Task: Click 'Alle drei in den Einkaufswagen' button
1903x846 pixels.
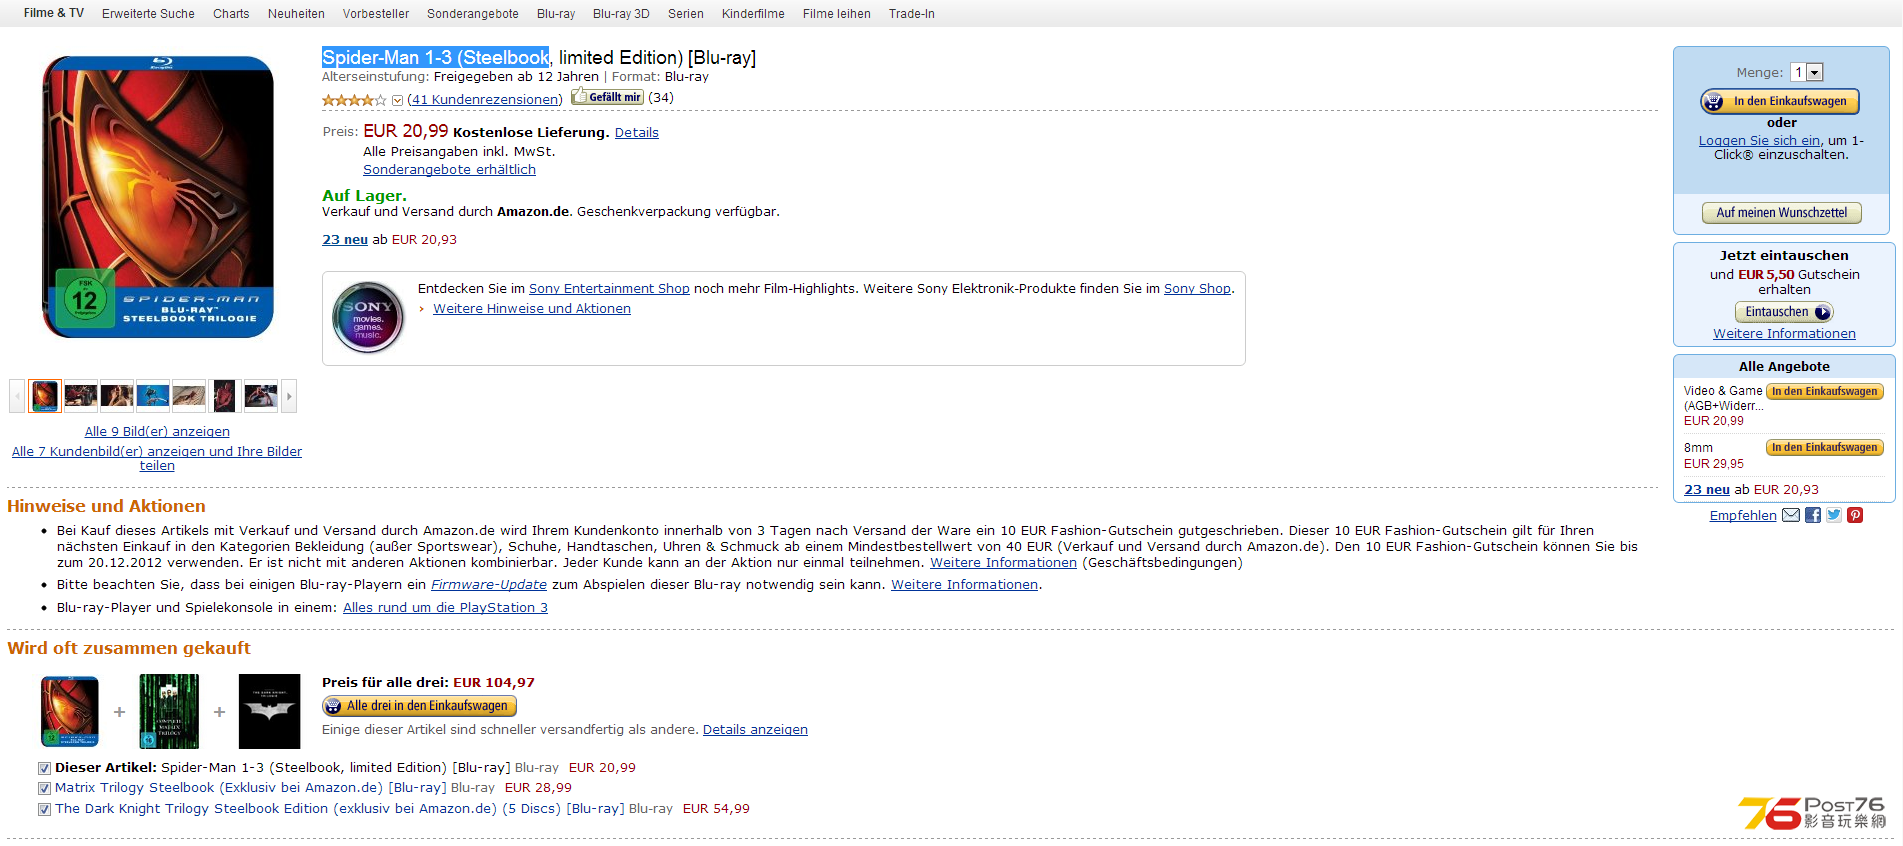Action: pyautogui.click(x=419, y=706)
